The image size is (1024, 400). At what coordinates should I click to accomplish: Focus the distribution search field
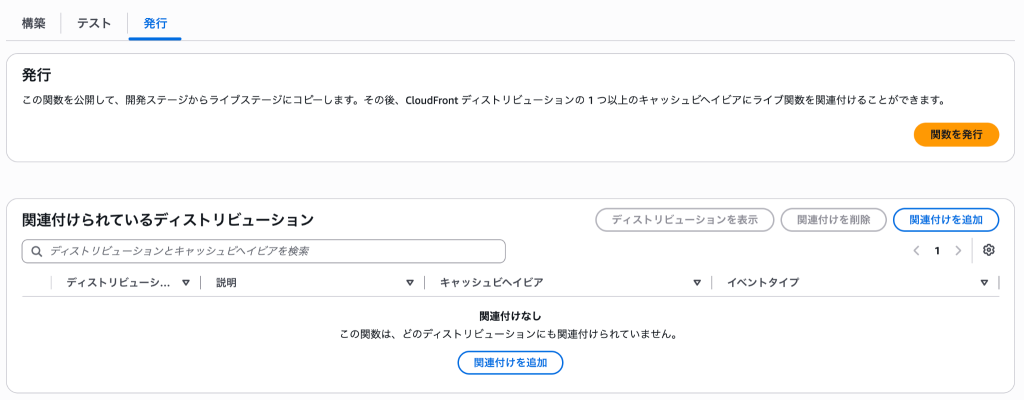click(x=264, y=251)
